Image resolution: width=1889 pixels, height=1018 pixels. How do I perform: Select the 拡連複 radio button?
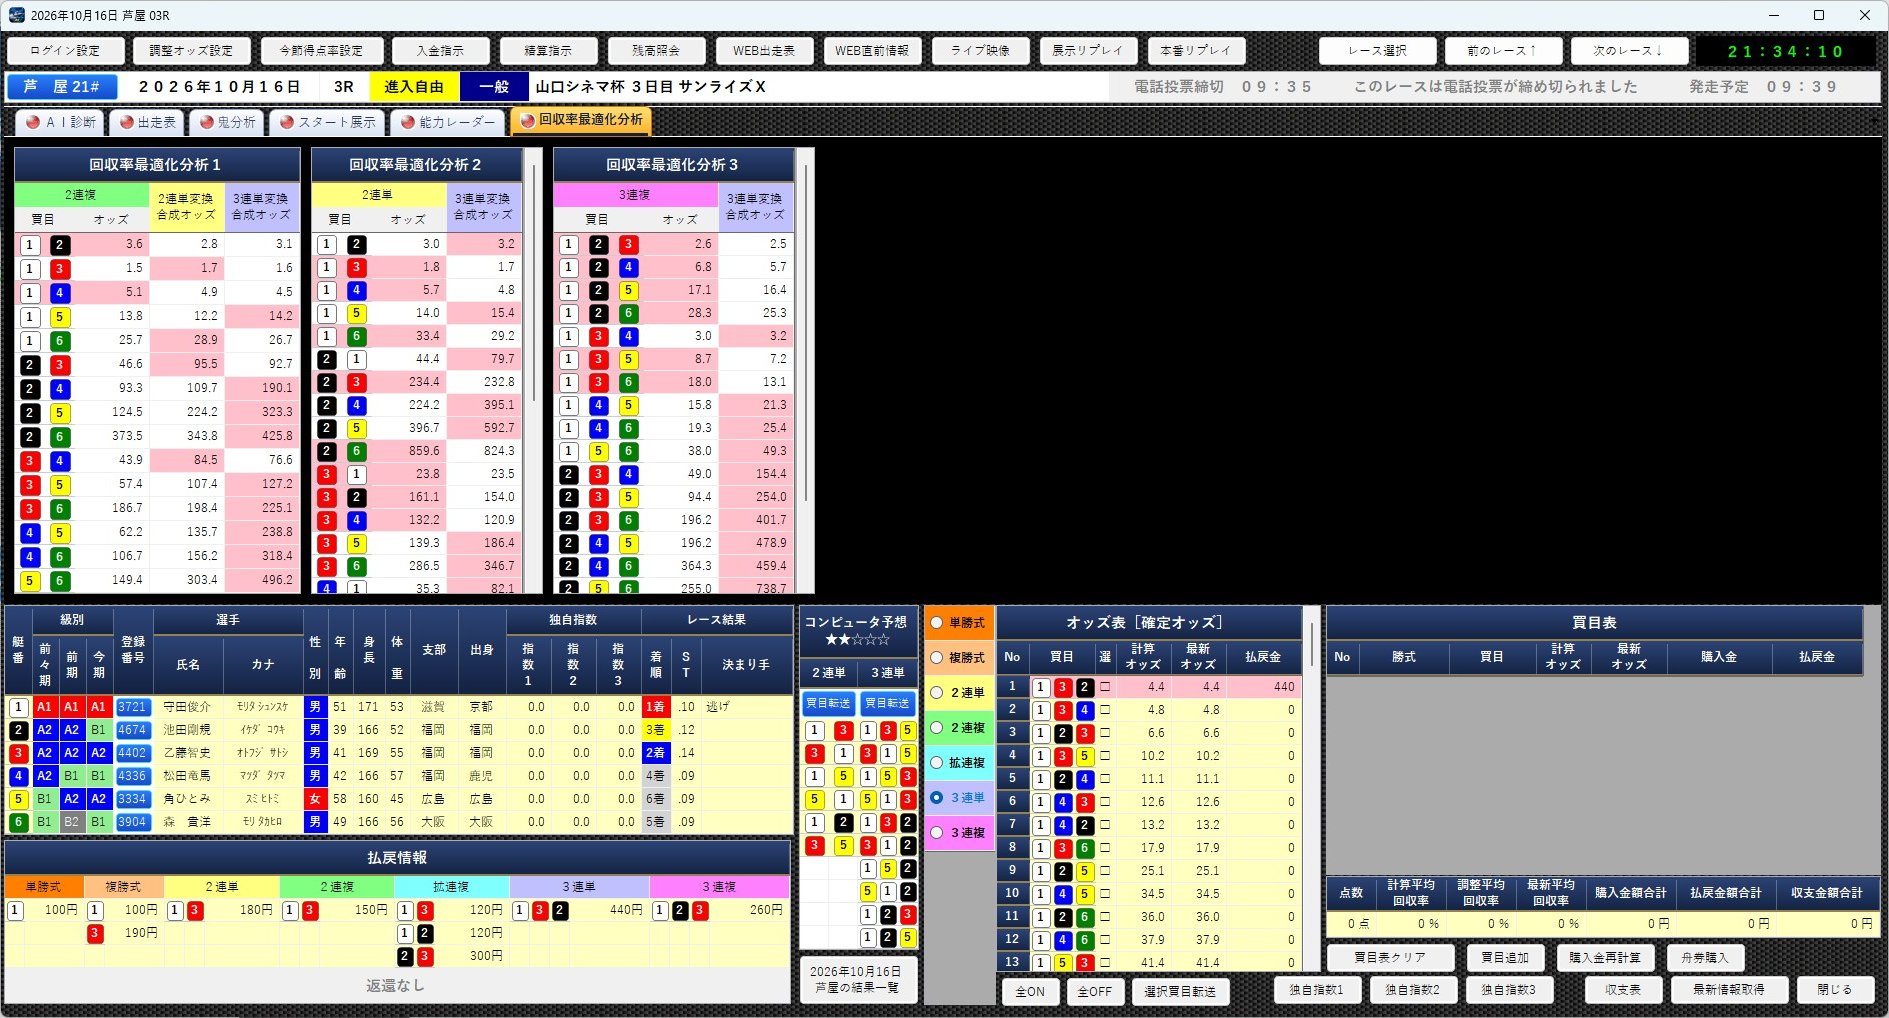coord(937,762)
